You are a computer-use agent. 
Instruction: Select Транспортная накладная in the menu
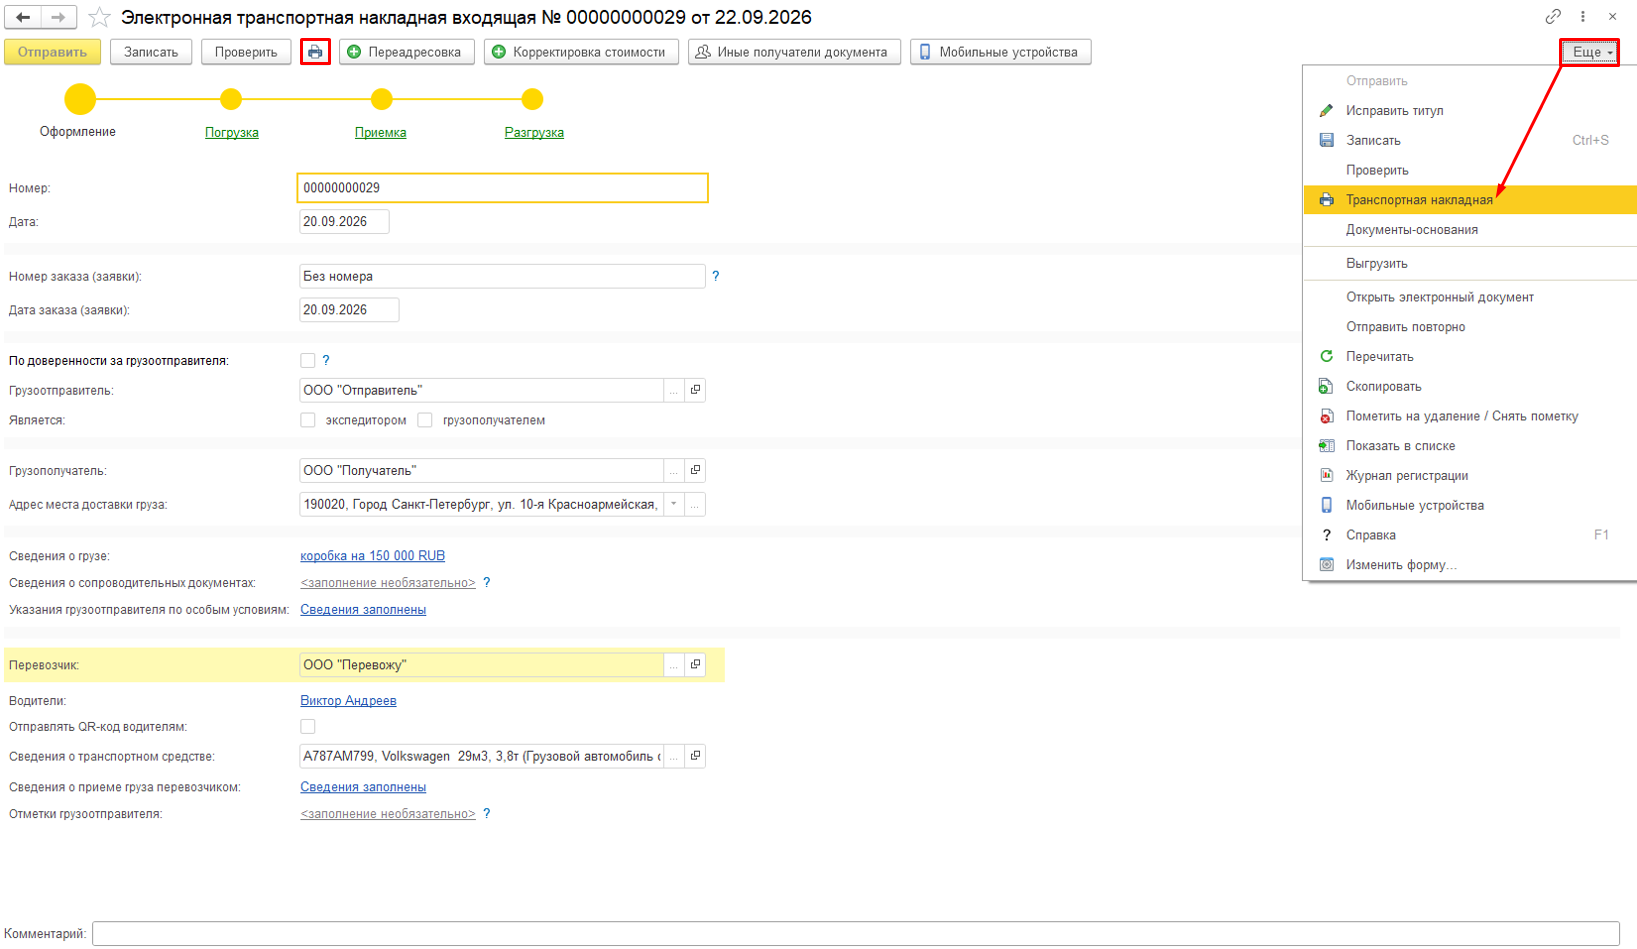click(x=1470, y=200)
